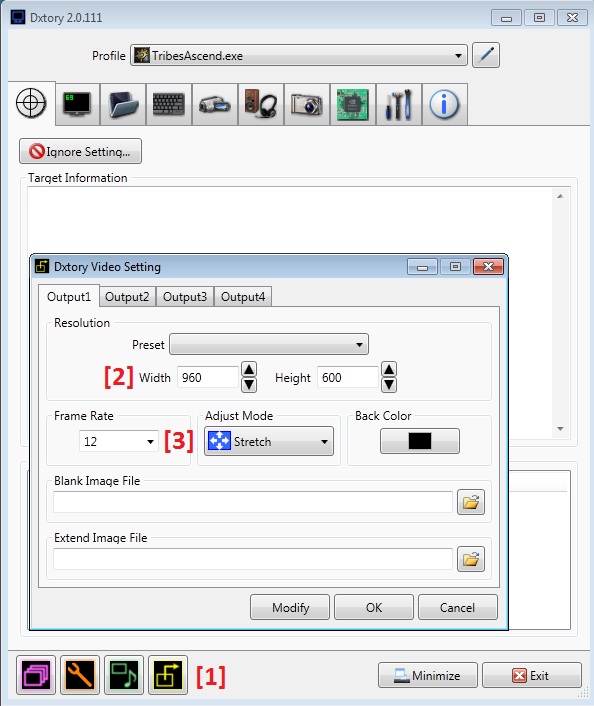The width and height of the screenshot is (594, 706).
Task: Browse for Extend Image File
Action: 471,559
